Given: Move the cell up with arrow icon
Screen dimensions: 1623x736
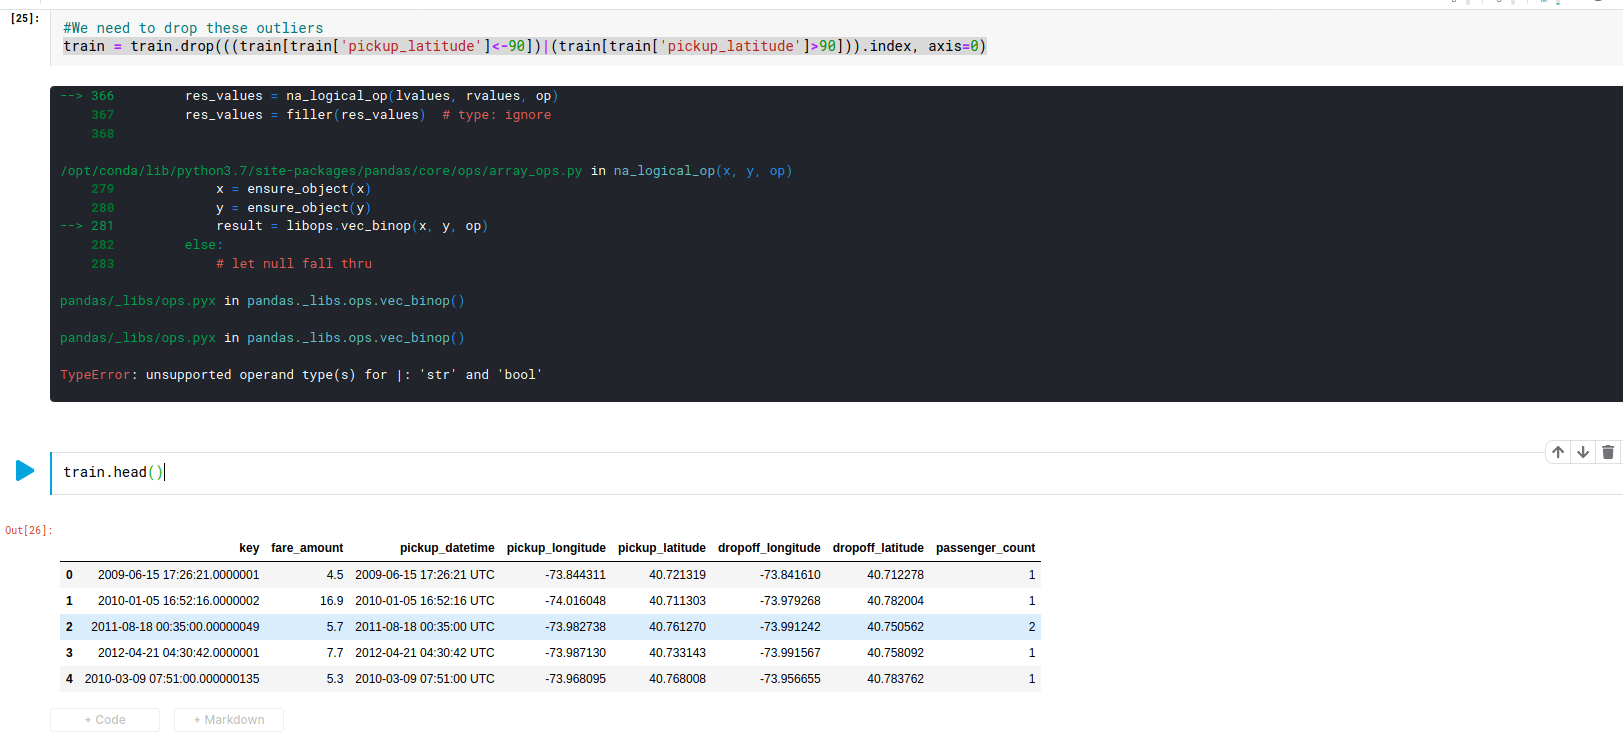Looking at the screenshot, I should coord(1558,452).
